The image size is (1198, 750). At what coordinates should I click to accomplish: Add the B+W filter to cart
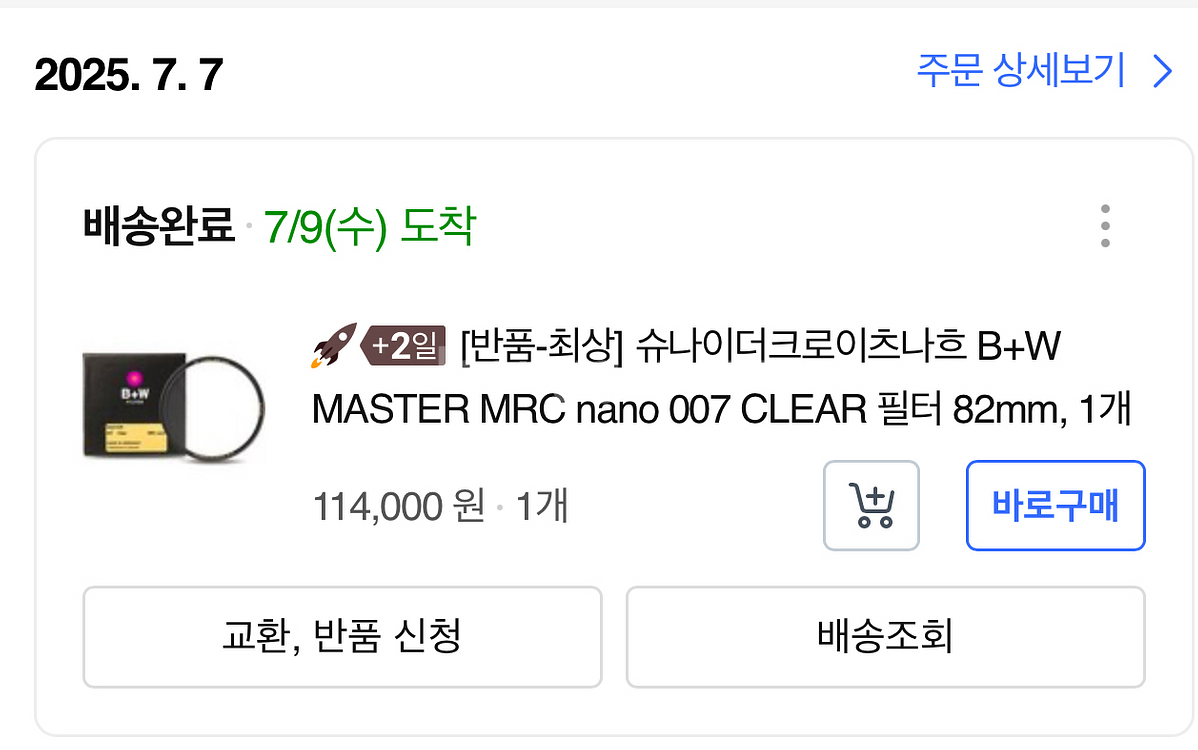pyautogui.click(x=870, y=505)
